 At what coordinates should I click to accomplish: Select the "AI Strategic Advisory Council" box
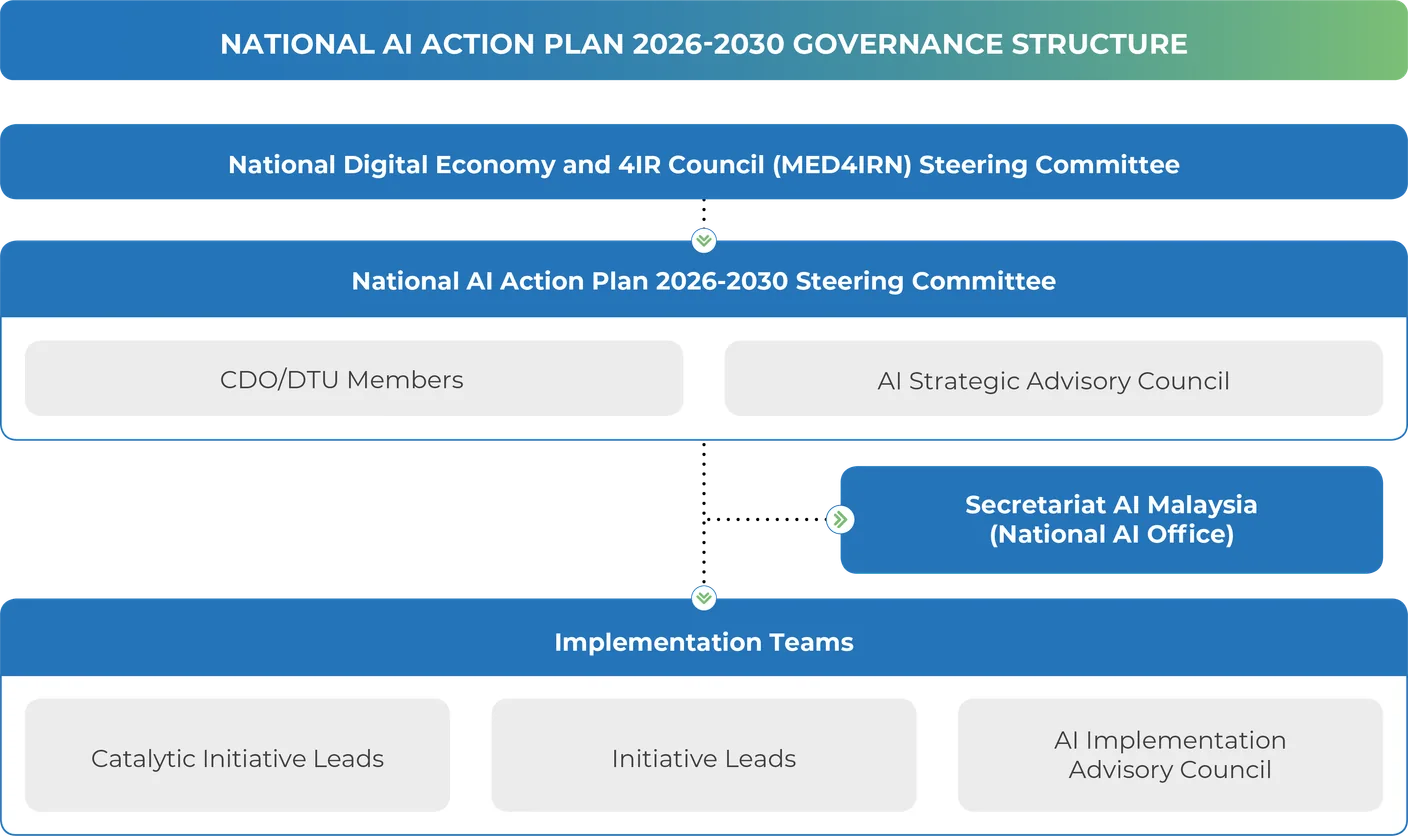[x=1054, y=378]
